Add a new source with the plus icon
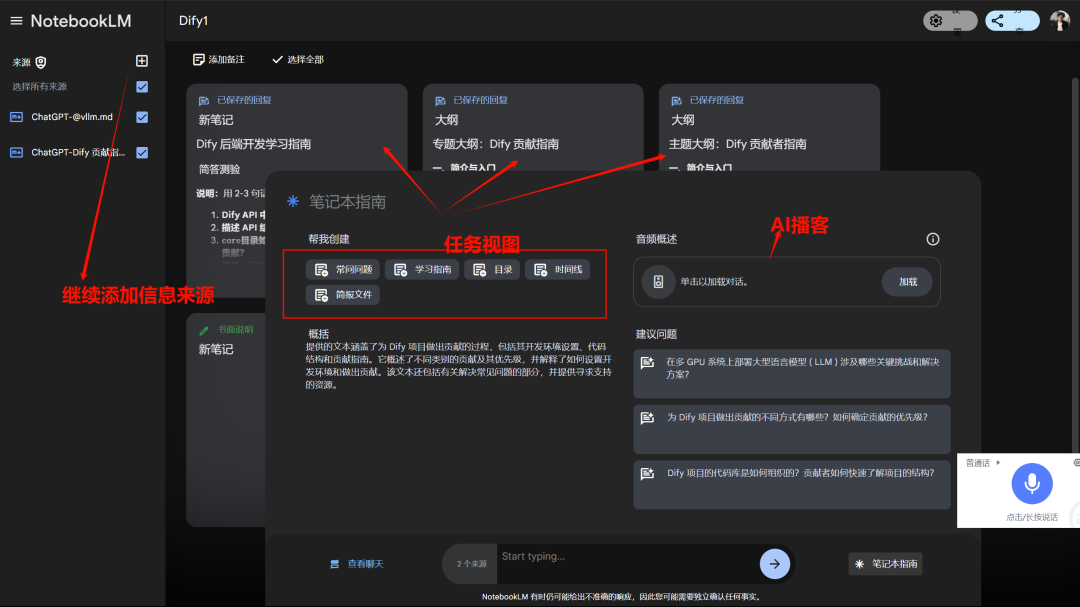Screen dimensions: 1080x607 (141, 60)
